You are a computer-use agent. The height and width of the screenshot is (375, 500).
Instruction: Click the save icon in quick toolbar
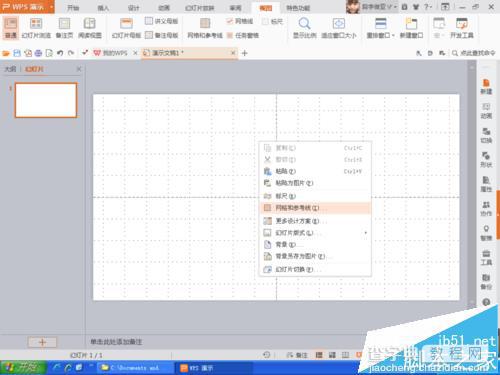coord(17,53)
